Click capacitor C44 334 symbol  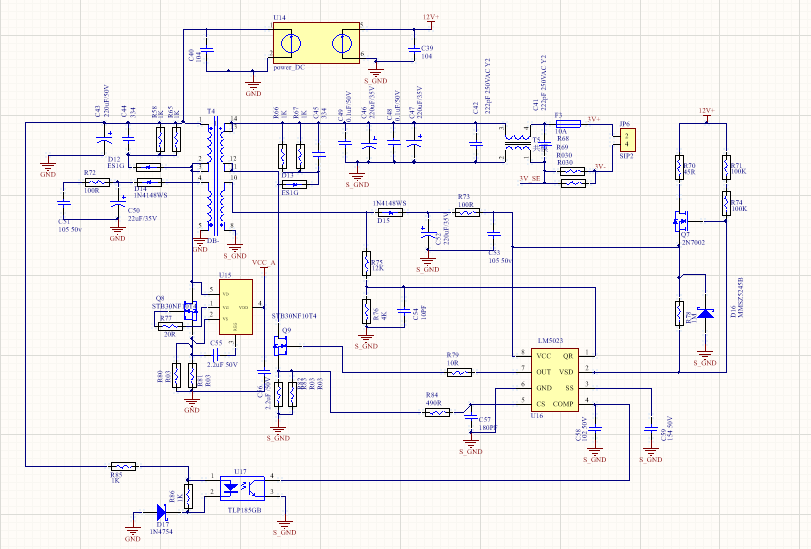(x=128, y=139)
